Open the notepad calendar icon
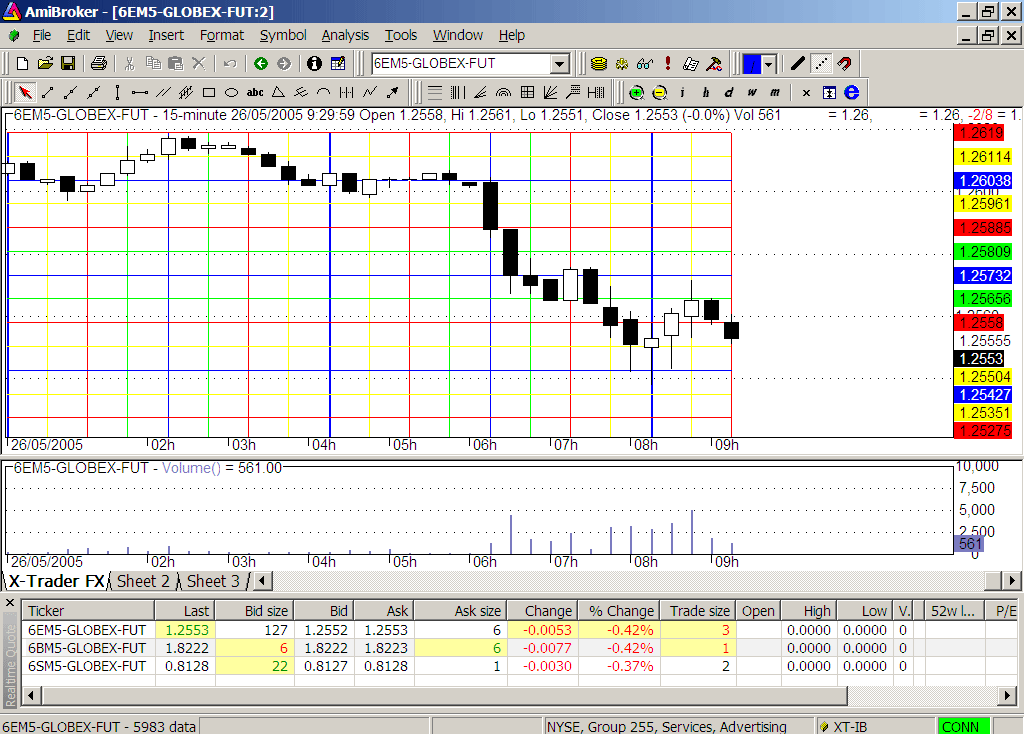1024x734 pixels. (338, 63)
